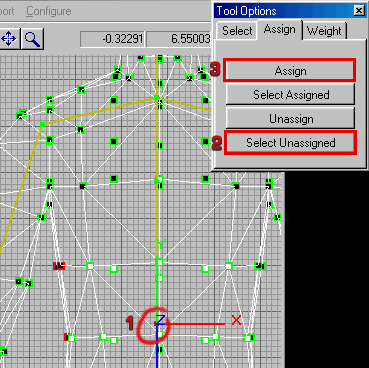Click the -0.32291 coordinate field
The width and height of the screenshot is (369, 368).
(112, 39)
